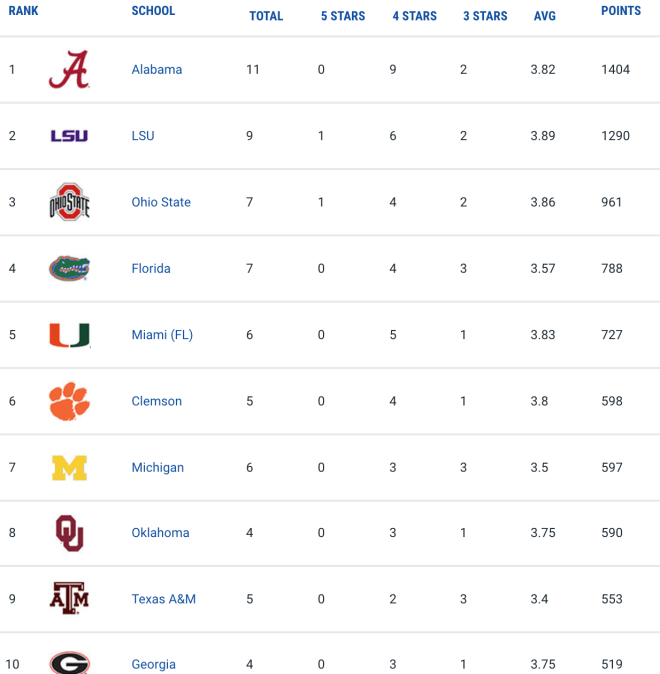Sort table by POINTS column header
Image resolution: width=660 pixels, height=674 pixels.
621,11
